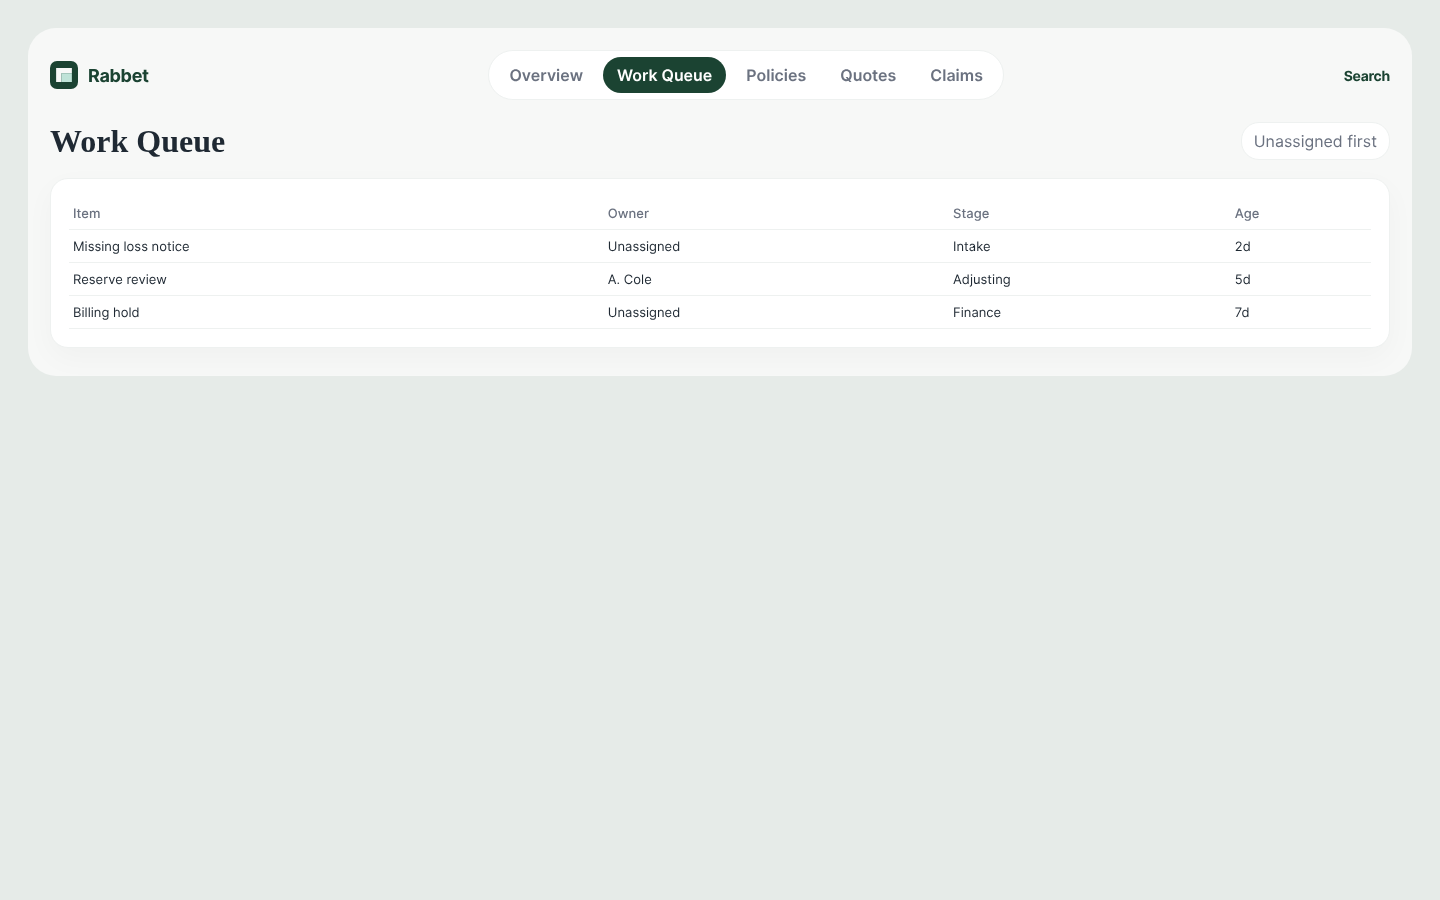The height and width of the screenshot is (900, 1440).
Task: Toggle the Unassigned first sort button
Action: click(1315, 141)
